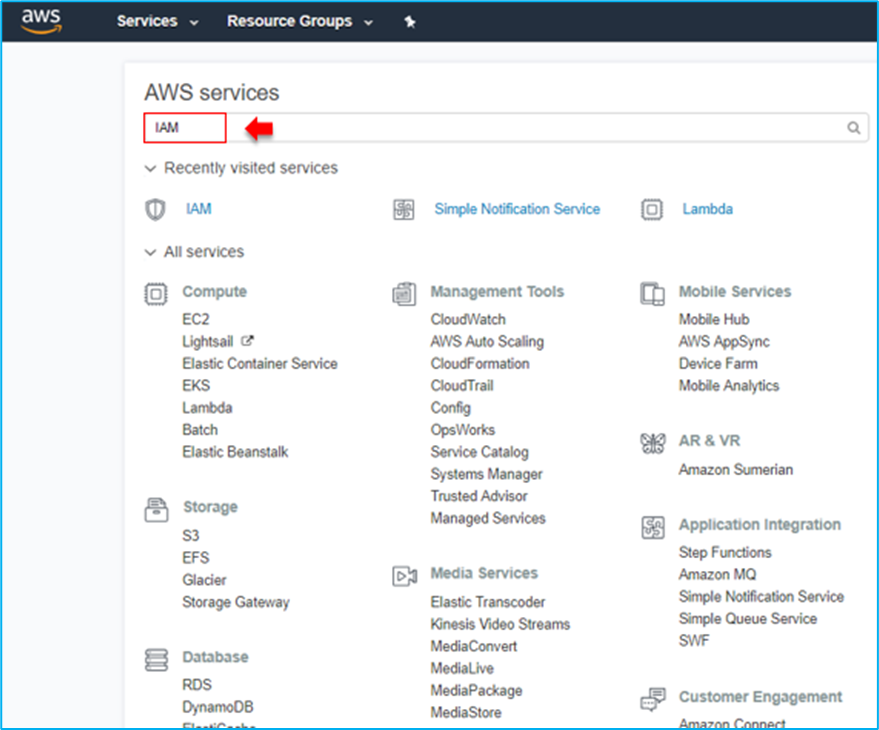879x730 pixels.
Task: Open the DynamoDB service
Action: 218,707
